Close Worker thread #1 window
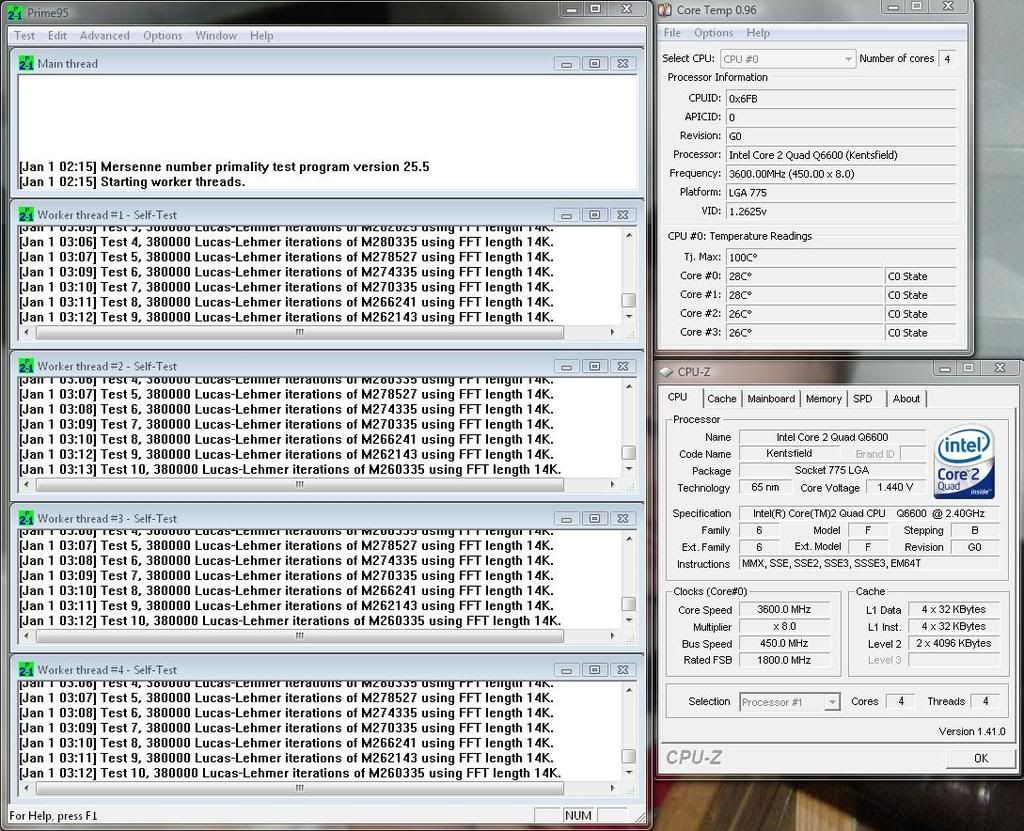Screen dimensions: 1024x831 (623, 216)
